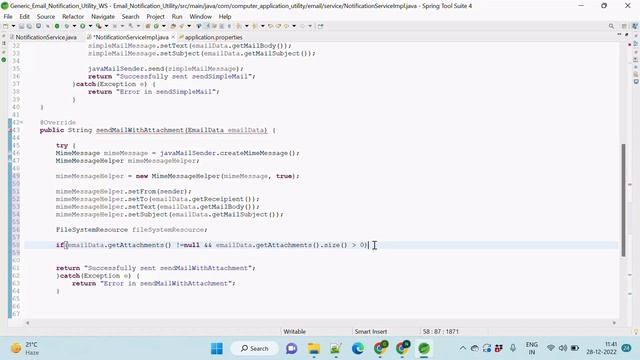This screenshot has width=640, height=360.
Task: Click the tip lightbulb icon in status bar
Action: pyautogui.click(x=636, y=331)
